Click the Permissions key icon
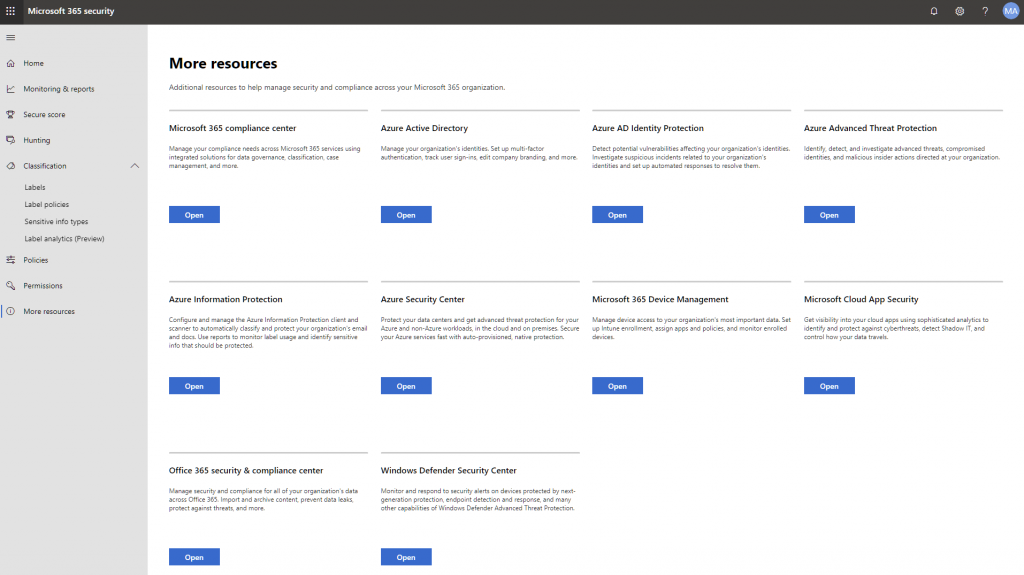 coord(10,286)
